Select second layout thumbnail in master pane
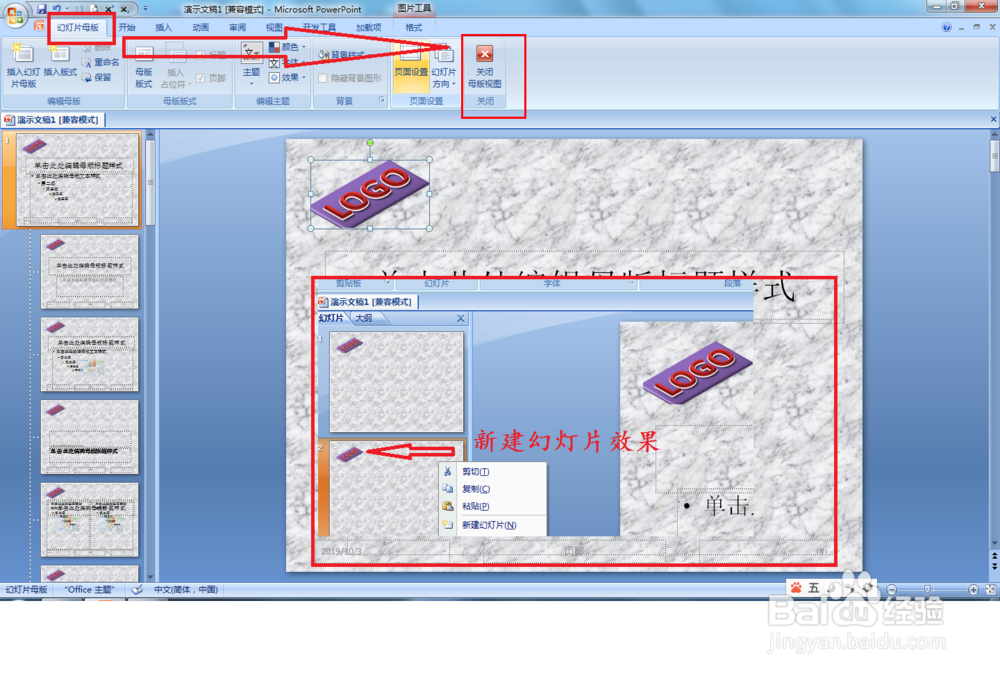This screenshot has height=676, width=1000. [89, 272]
